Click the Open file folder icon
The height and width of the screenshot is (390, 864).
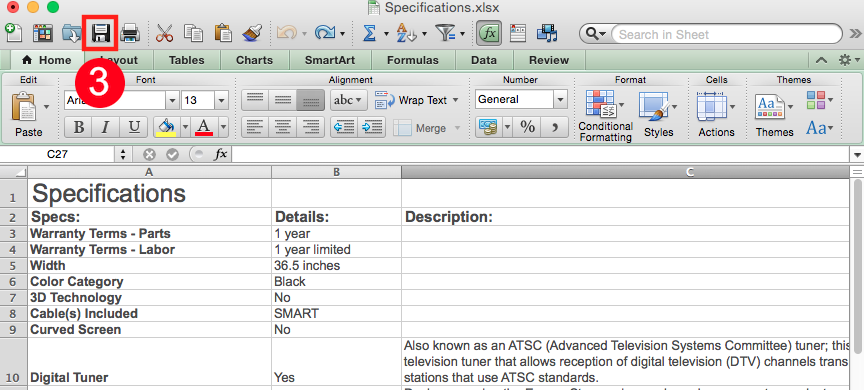pos(72,34)
